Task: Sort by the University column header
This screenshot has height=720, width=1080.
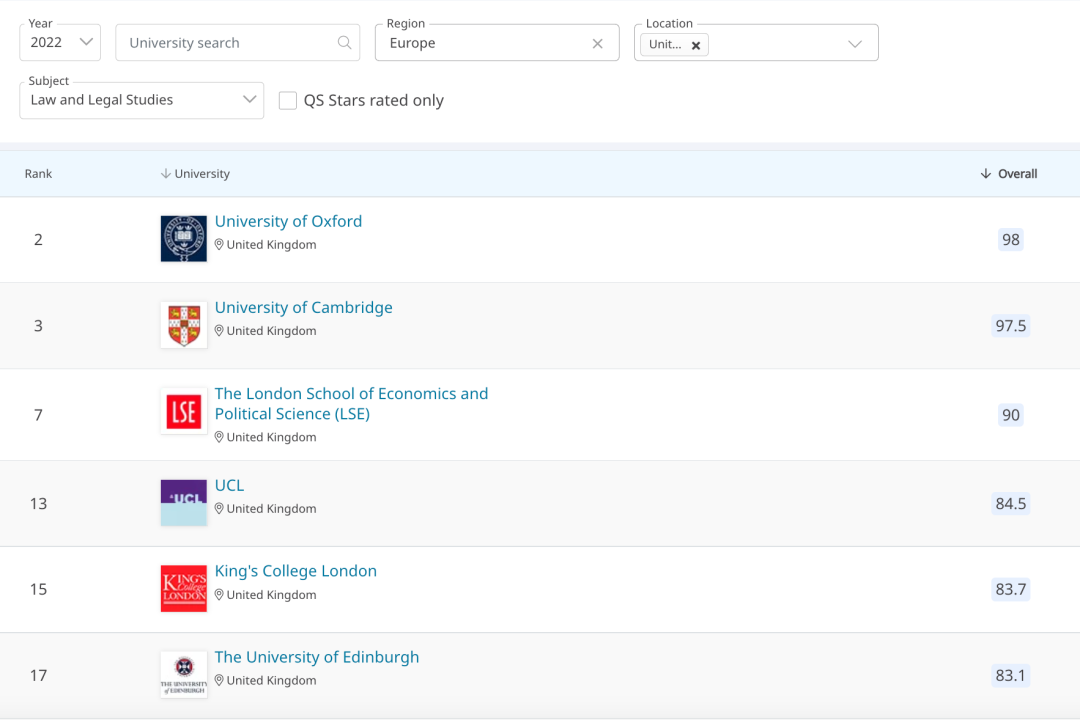Action: (196, 174)
